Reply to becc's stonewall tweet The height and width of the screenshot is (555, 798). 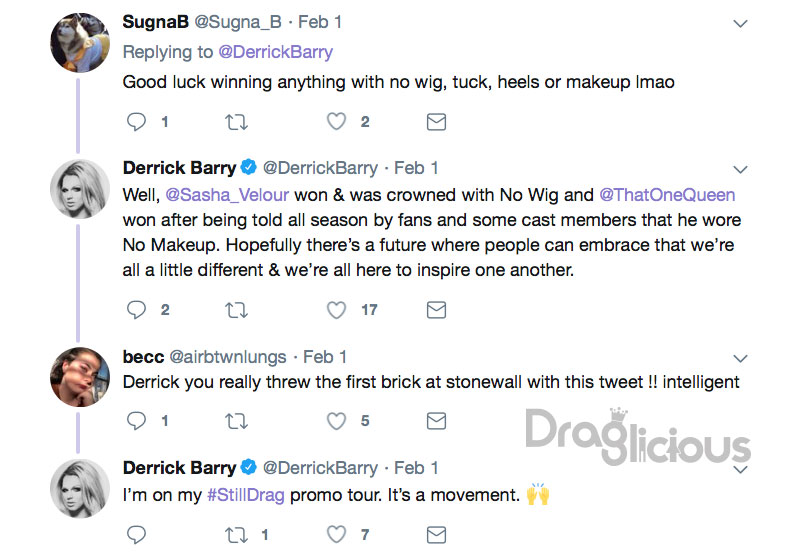click(x=136, y=421)
